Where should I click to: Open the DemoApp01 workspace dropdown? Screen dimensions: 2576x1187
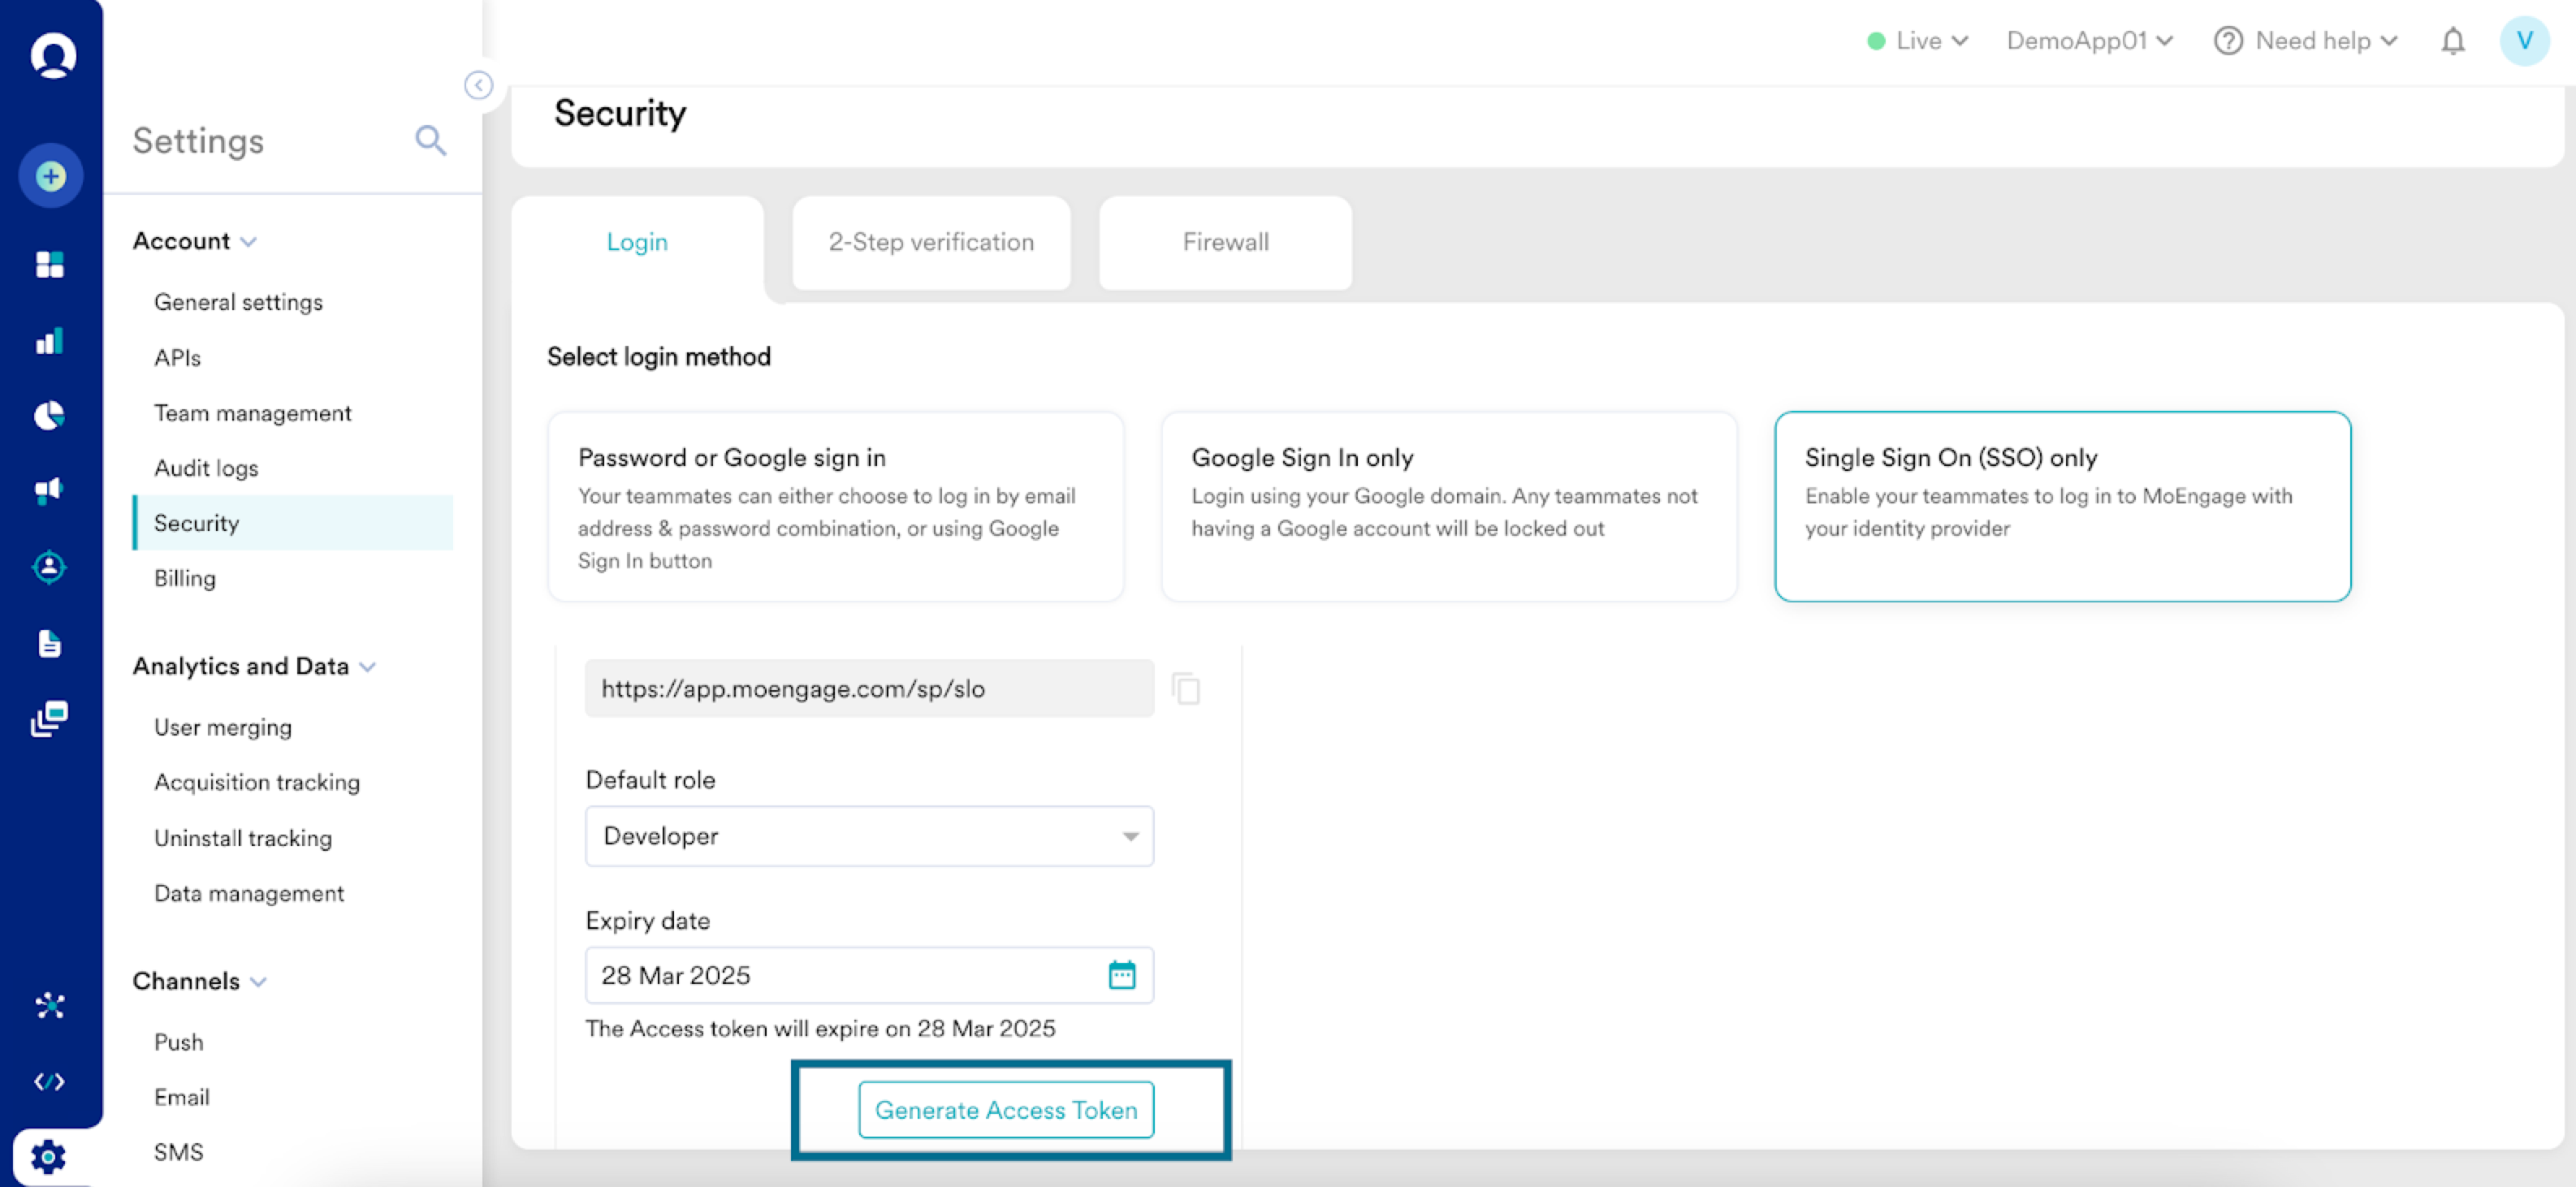pyautogui.click(x=2089, y=41)
